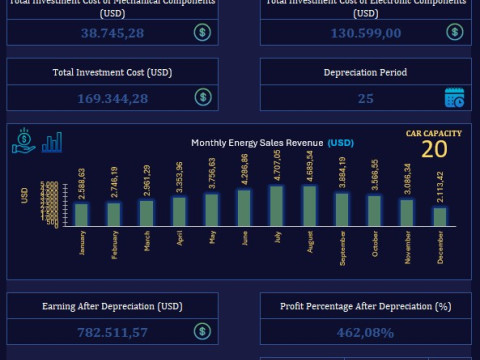Select the 169.344,28 total investment value
The height and width of the screenshot is (360, 480).
[113, 98]
